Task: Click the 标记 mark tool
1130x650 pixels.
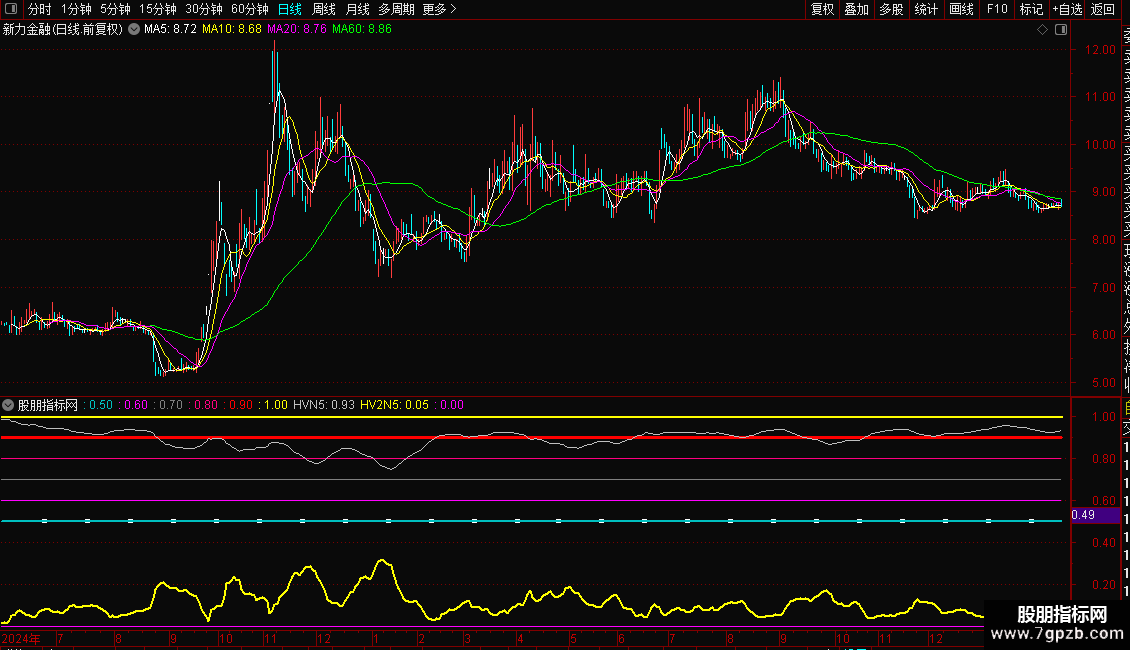Action: click(1031, 9)
